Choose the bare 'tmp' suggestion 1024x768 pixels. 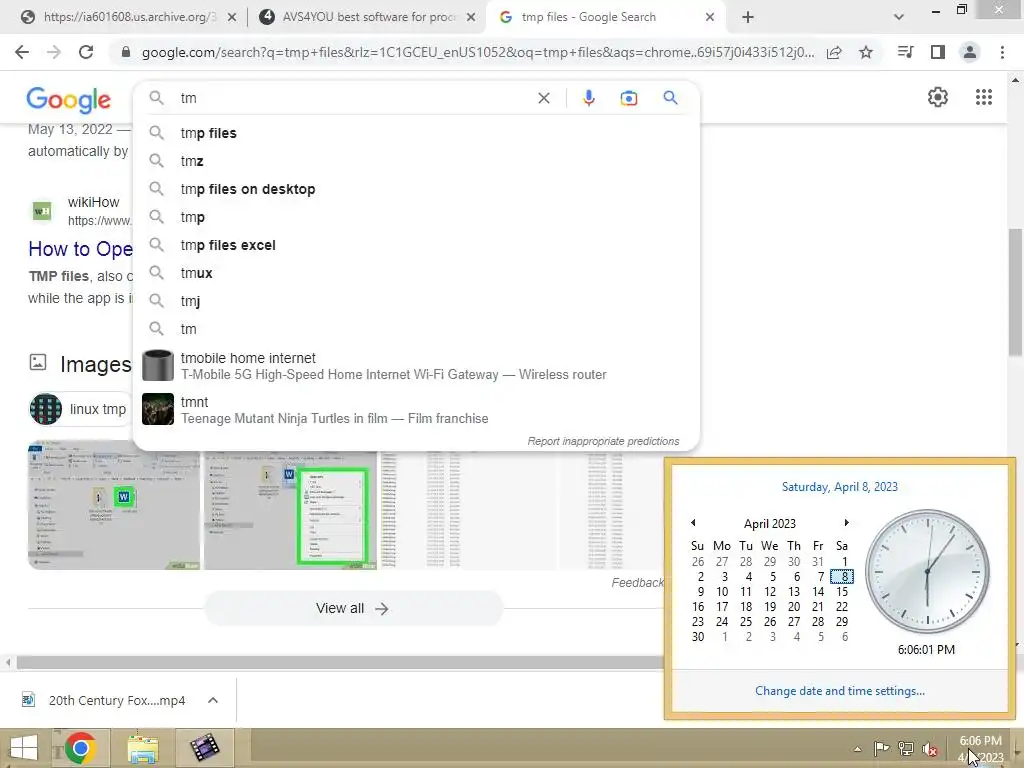(416, 217)
